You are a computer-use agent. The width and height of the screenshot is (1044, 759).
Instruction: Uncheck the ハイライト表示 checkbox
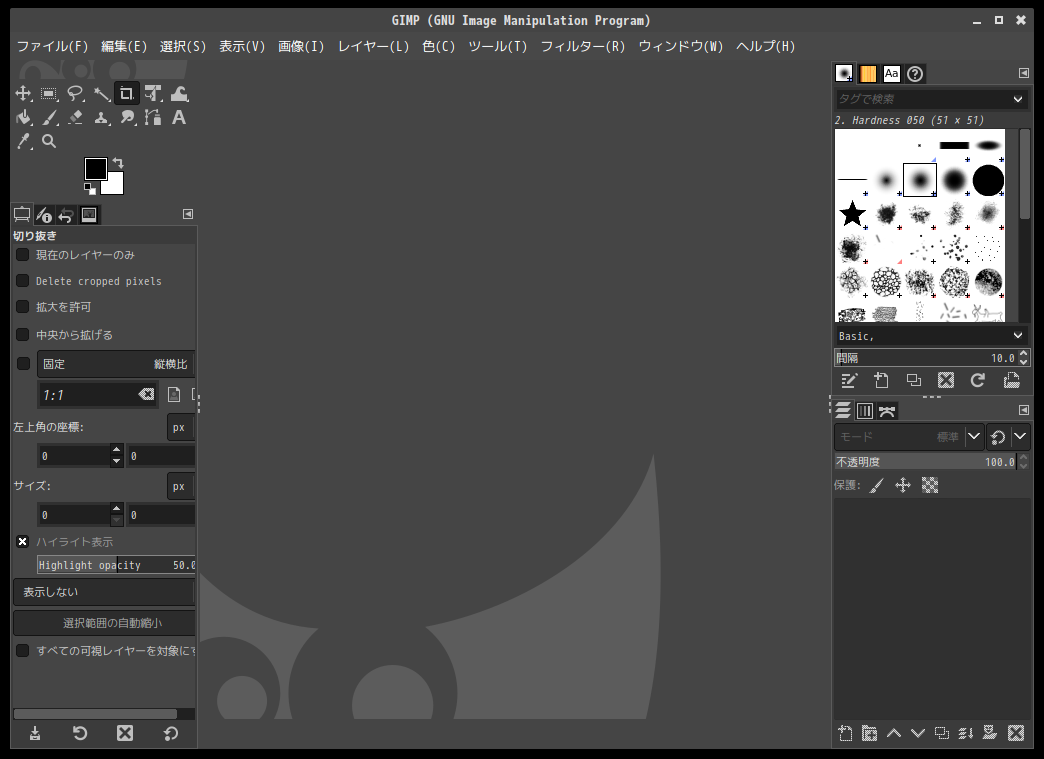click(x=23, y=541)
